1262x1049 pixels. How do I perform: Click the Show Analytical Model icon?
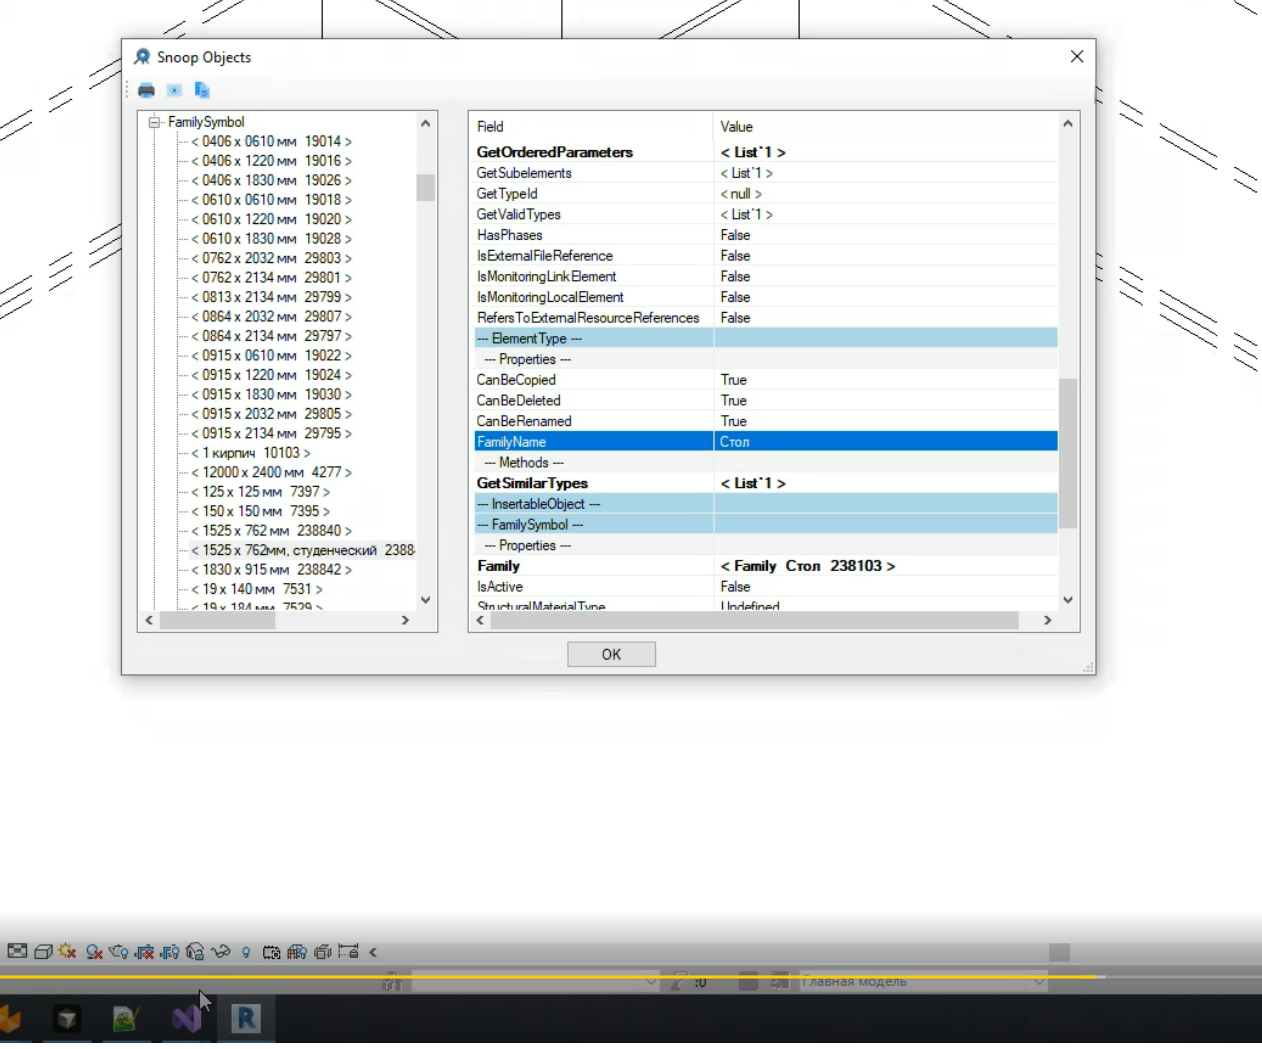pos(297,952)
